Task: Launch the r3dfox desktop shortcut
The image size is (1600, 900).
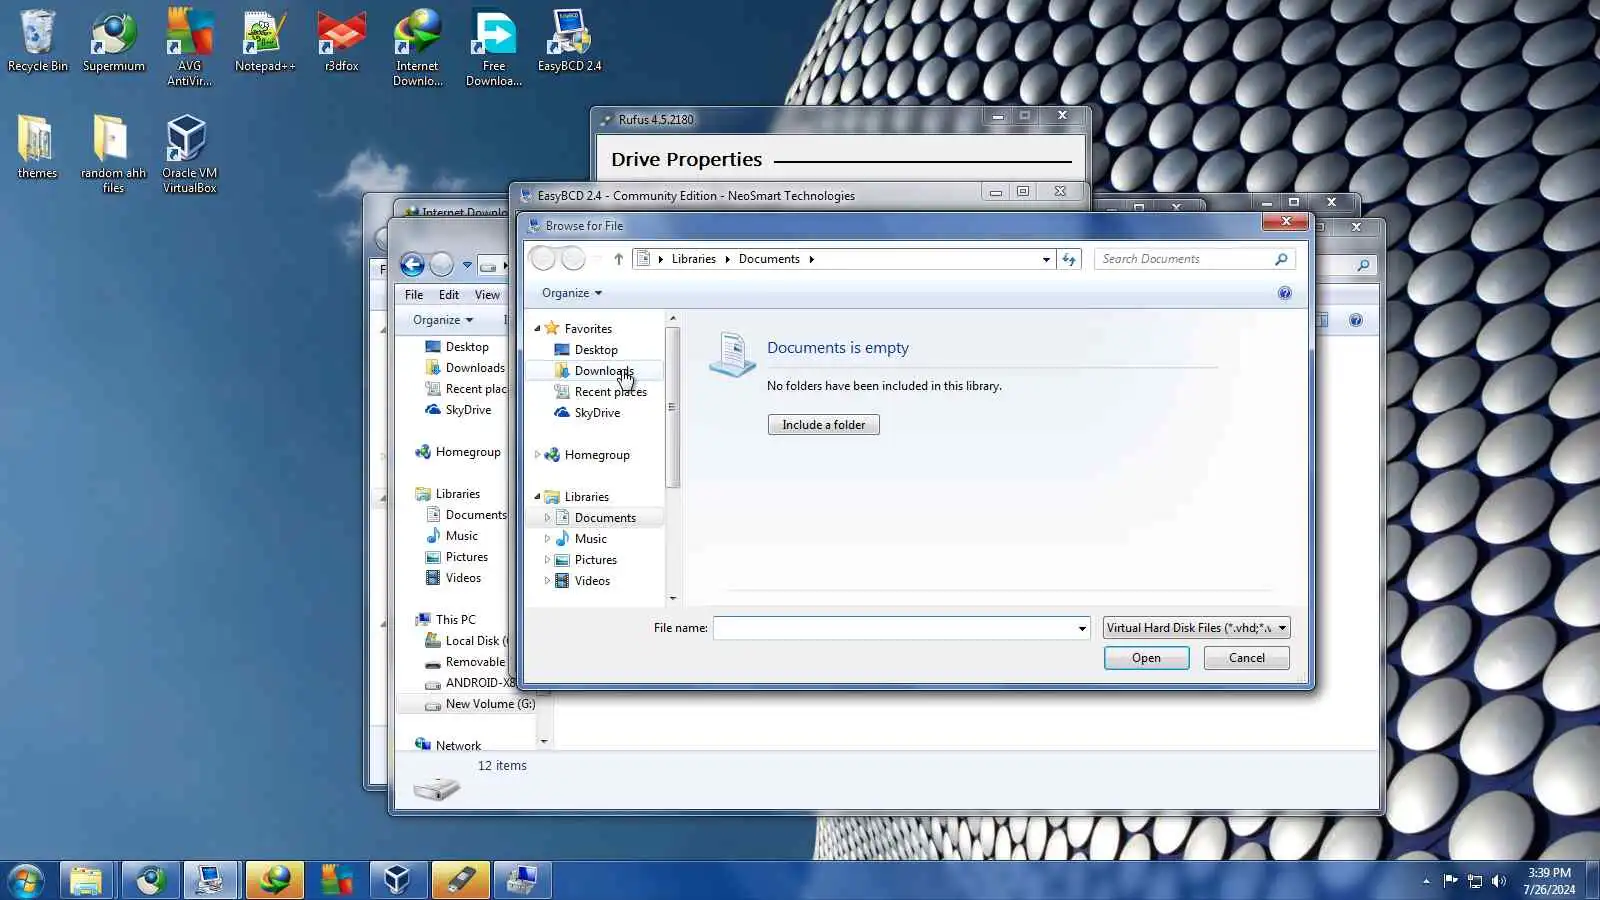Action: (342, 41)
